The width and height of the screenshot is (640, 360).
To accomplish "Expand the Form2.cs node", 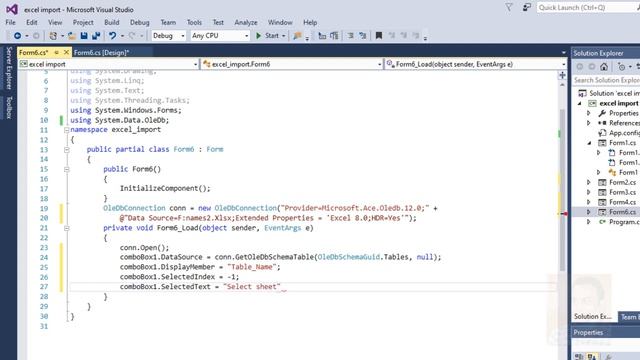I will (589, 182).
